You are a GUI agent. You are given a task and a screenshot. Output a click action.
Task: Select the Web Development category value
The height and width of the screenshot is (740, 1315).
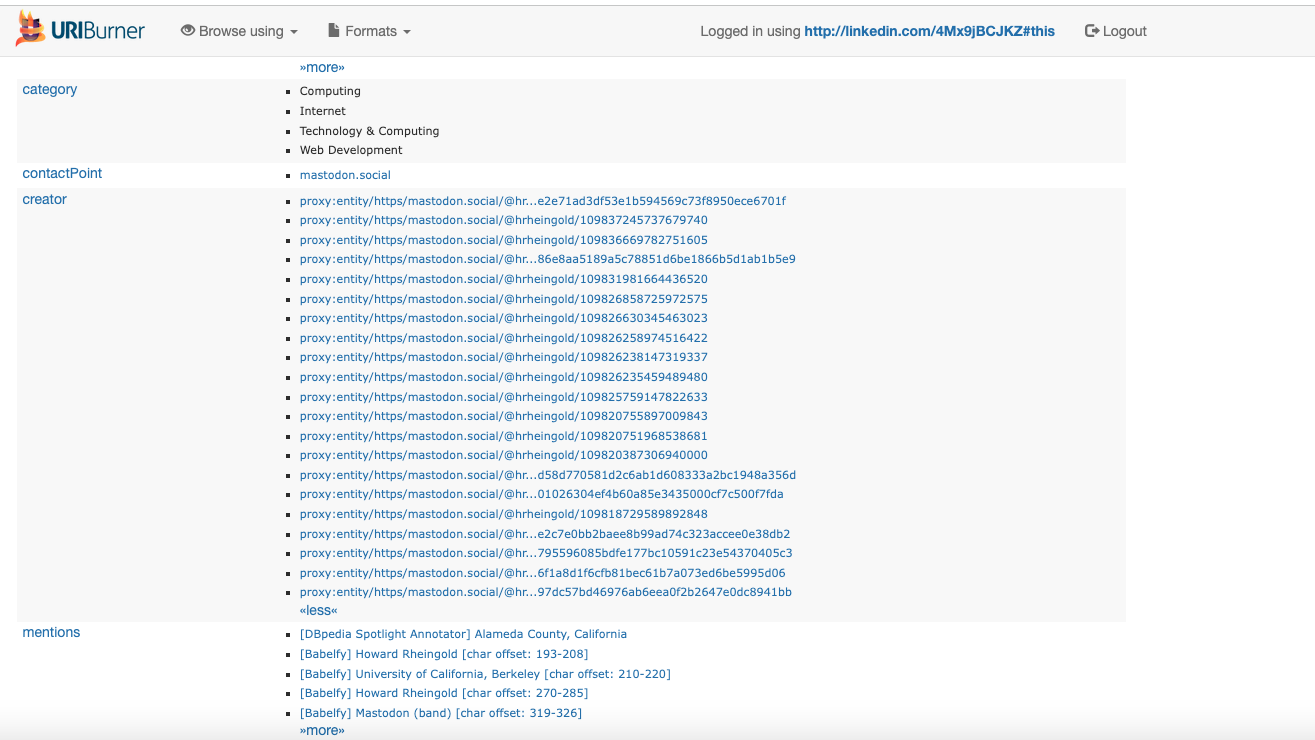click(351, 150)
